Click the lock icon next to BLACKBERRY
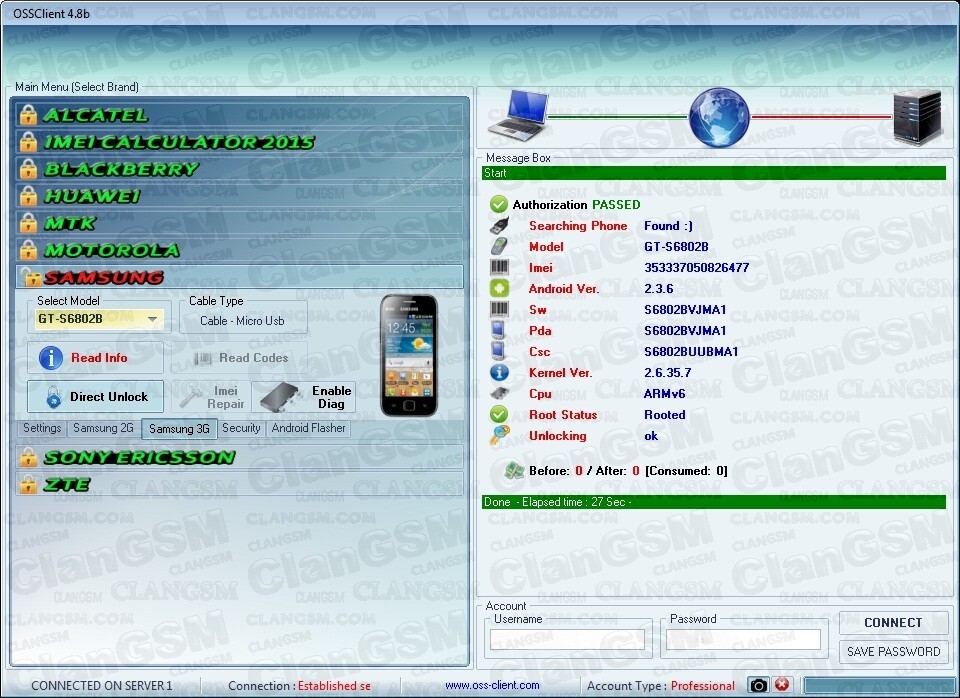The width and height of the screenshot is (960, 698). click(x=28, y=169)
